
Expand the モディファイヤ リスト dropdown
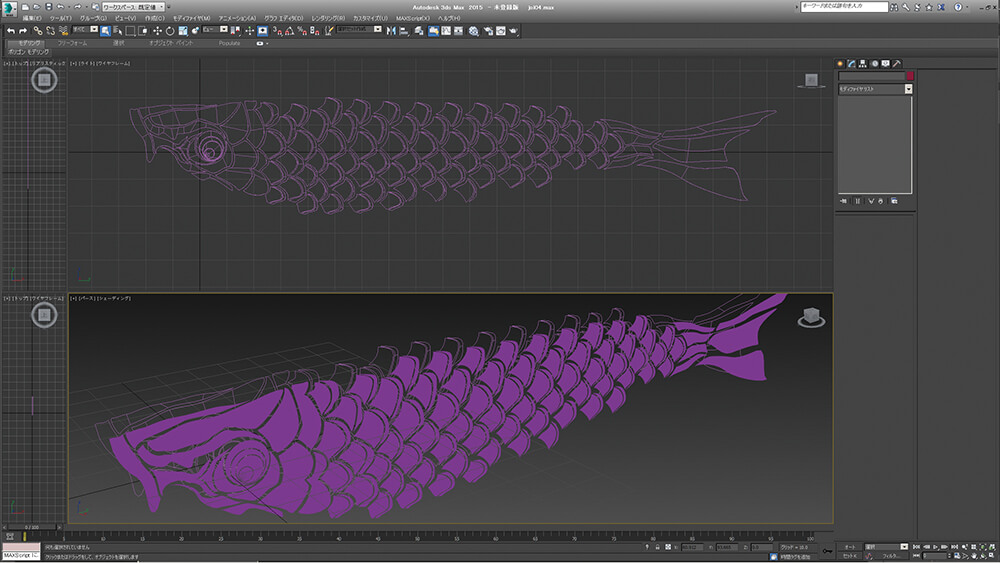click(x=875, y=89)
